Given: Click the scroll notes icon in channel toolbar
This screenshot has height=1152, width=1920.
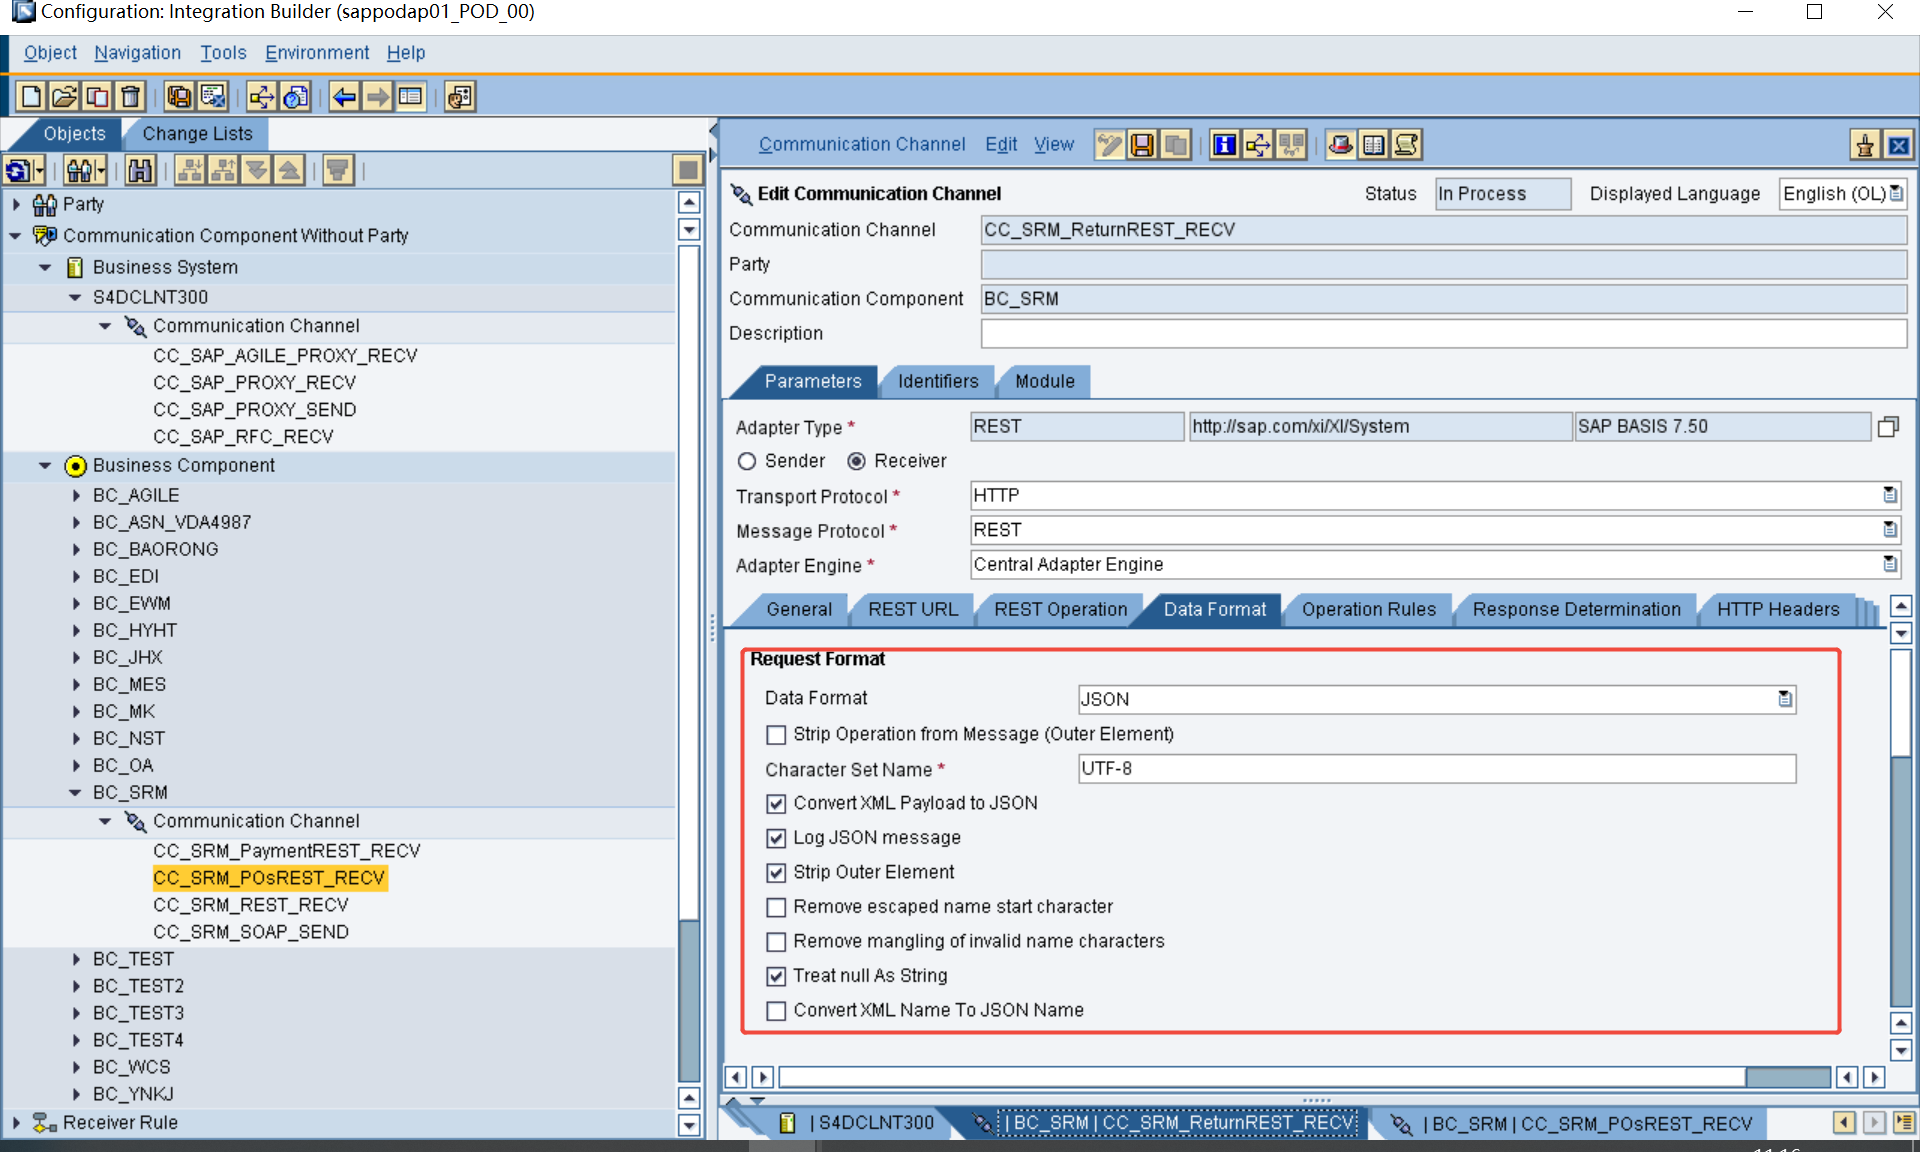Looking at the screenshot, I should point(1407,145).
